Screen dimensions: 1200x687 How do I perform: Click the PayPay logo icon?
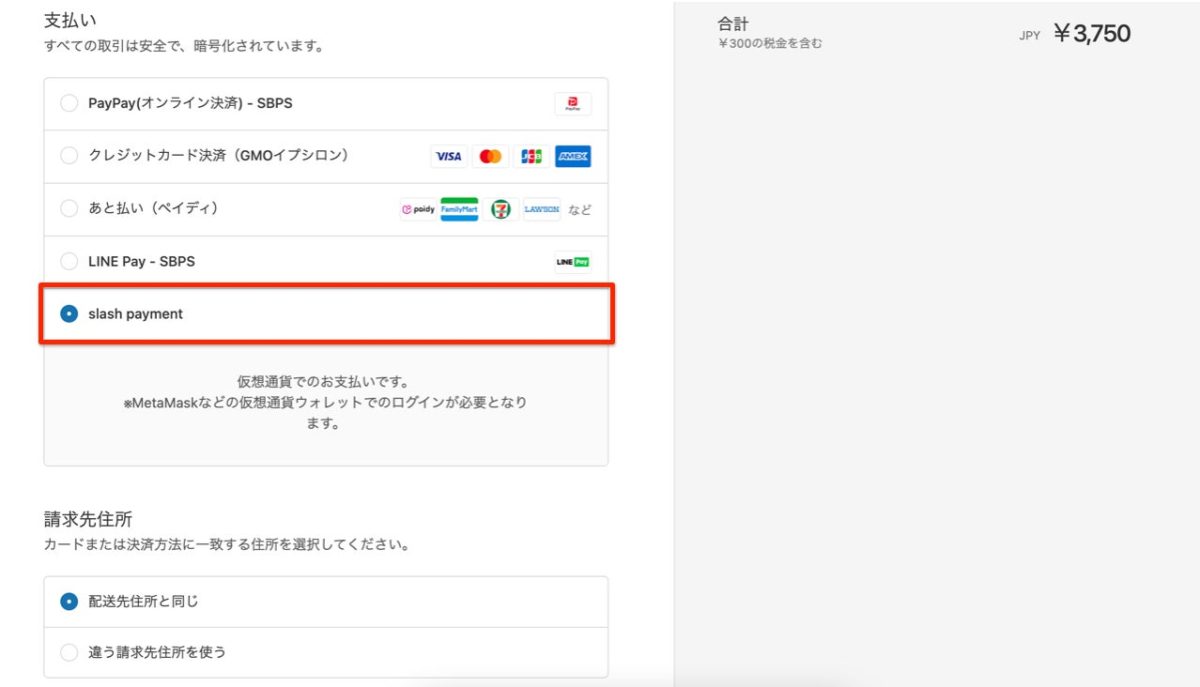click(573, 104)
